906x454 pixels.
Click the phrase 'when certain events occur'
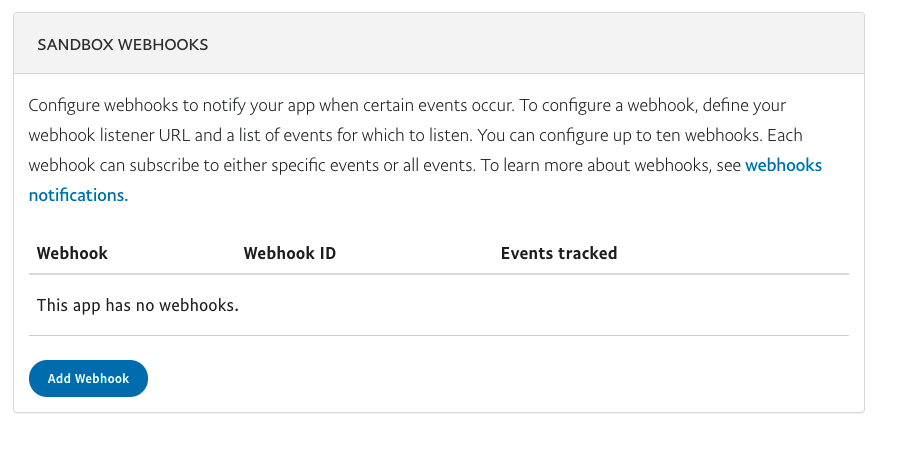coord(416,105)
